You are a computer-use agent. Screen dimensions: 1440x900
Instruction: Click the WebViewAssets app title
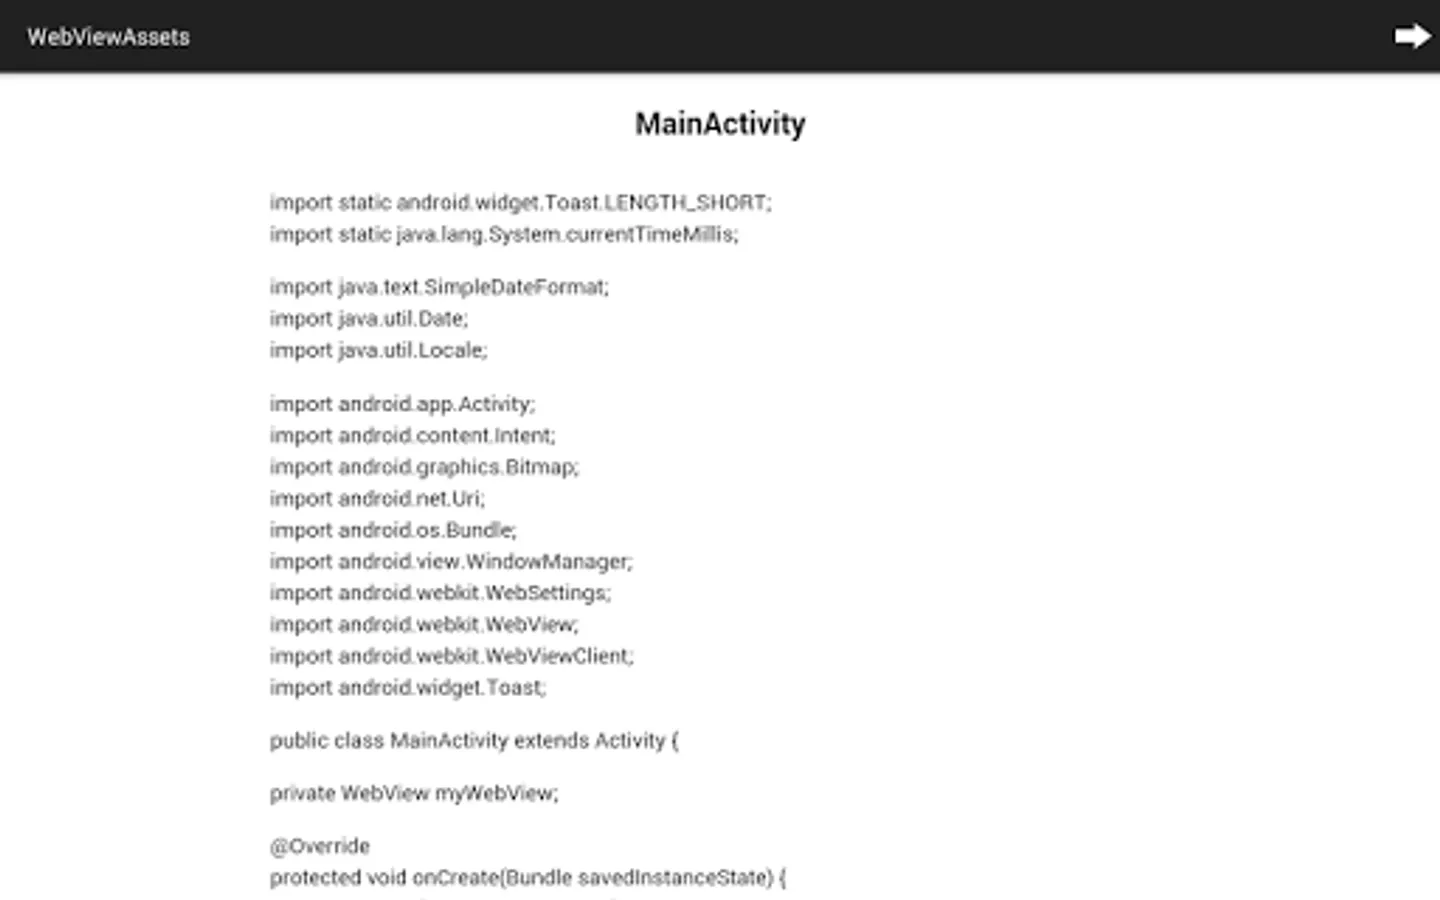click(108, 37)
